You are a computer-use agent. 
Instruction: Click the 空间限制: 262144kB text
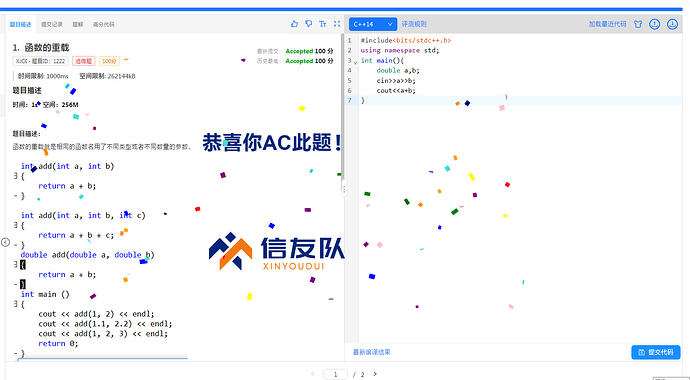(107, 76)
